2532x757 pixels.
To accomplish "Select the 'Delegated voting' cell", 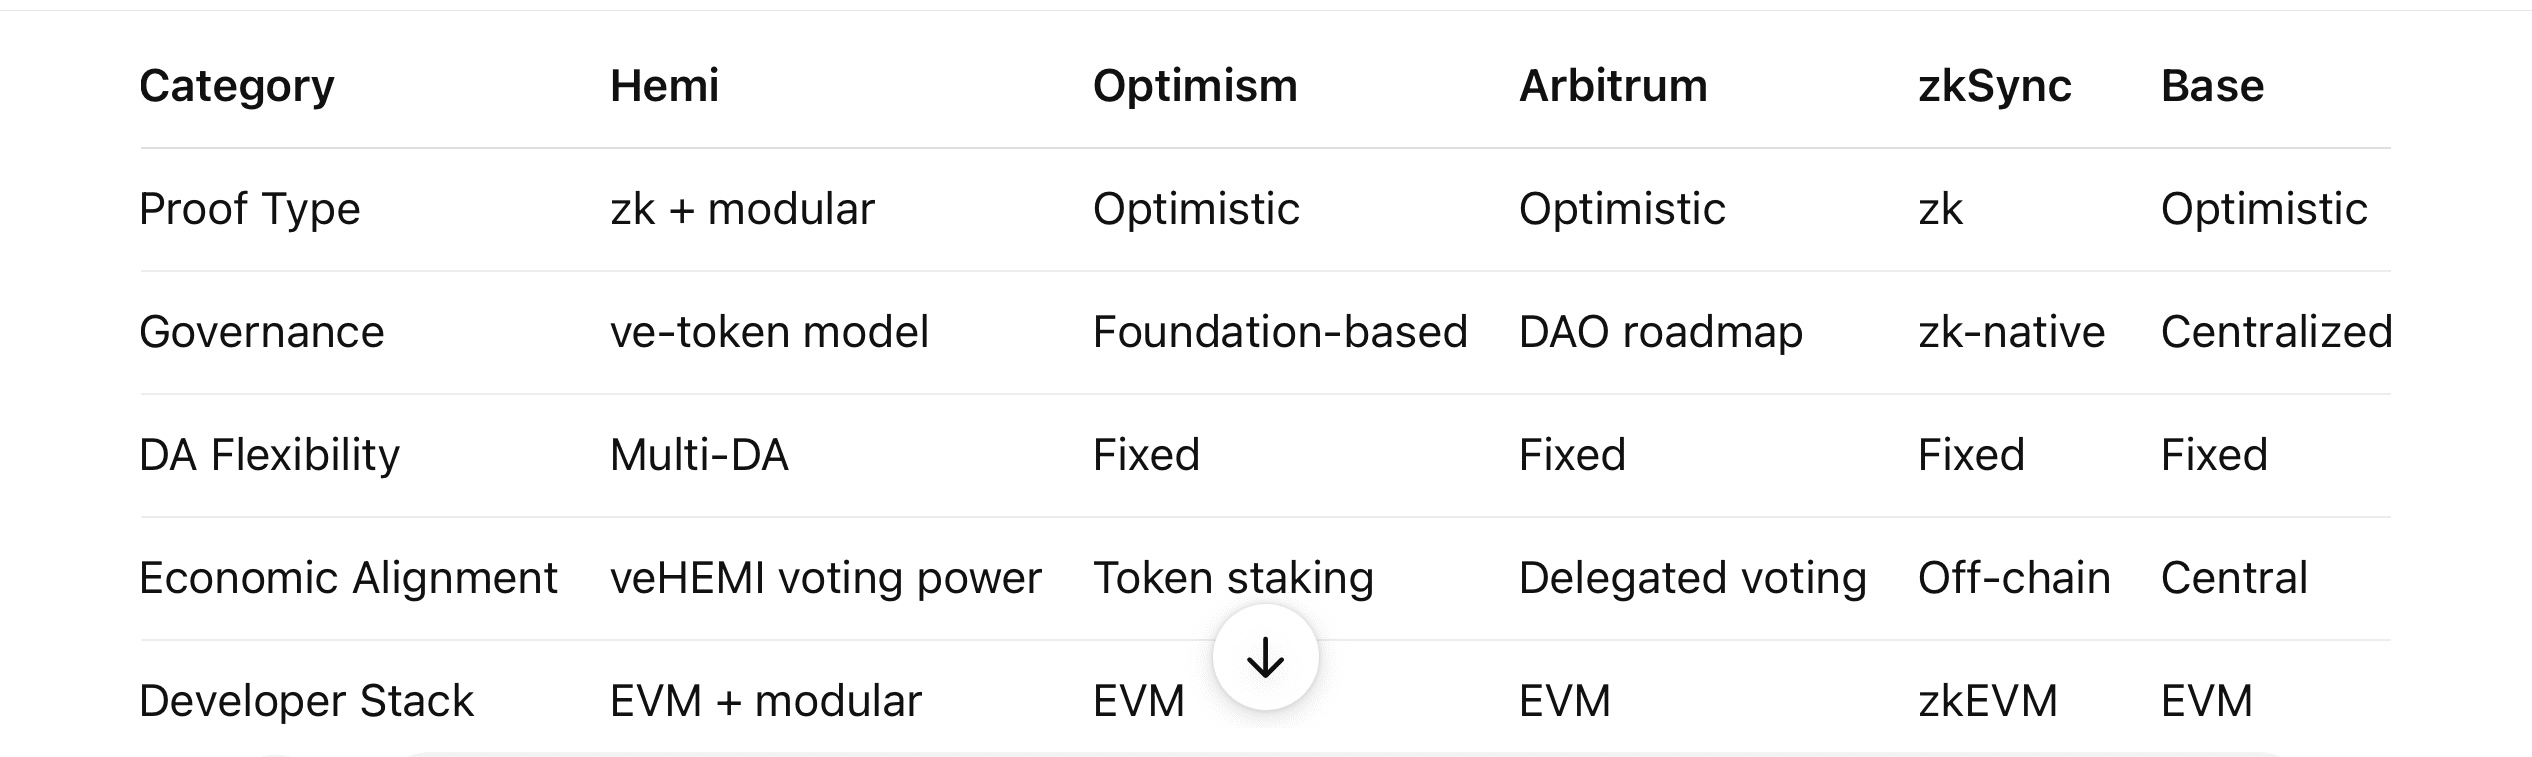I will pos(1692,578).
